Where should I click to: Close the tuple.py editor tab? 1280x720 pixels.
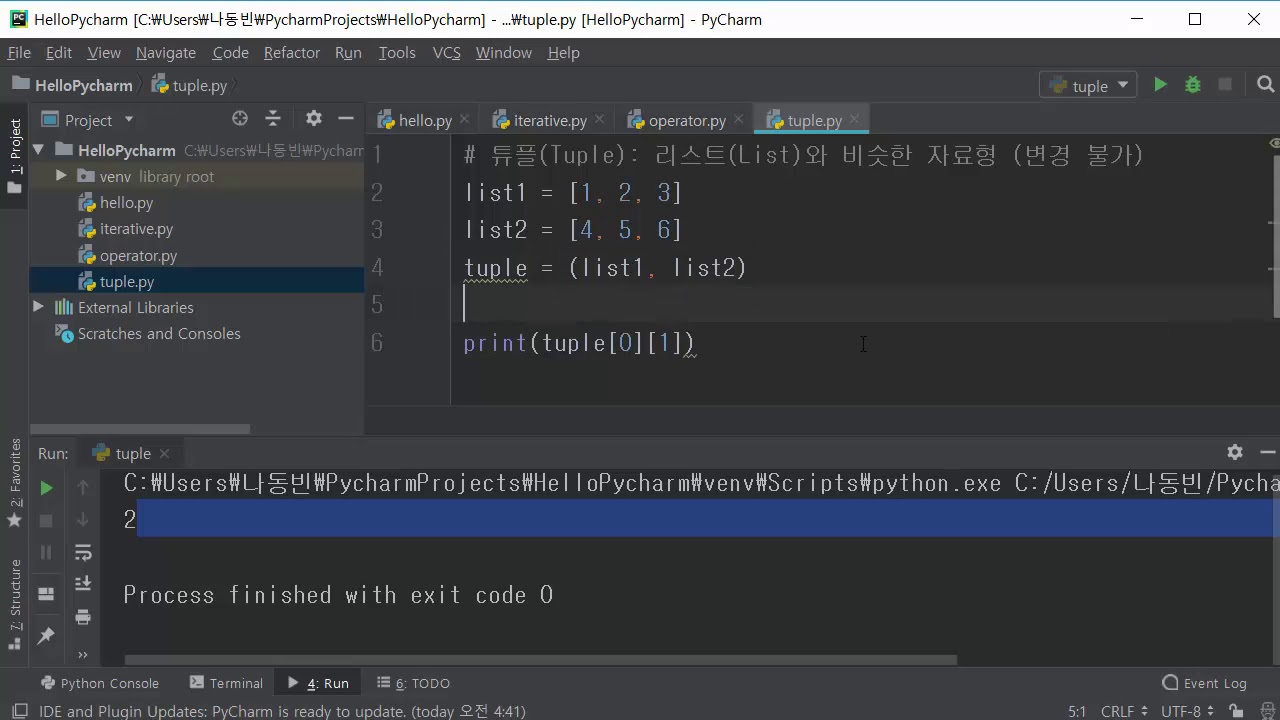point(855,119)
